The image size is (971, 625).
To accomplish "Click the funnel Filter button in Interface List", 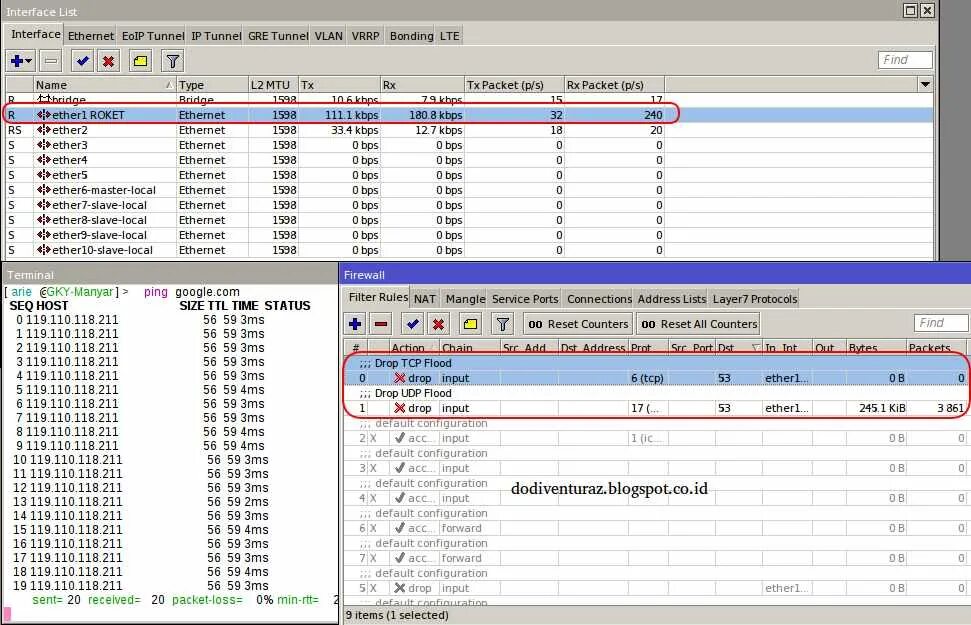I will [x=173, y=61].
